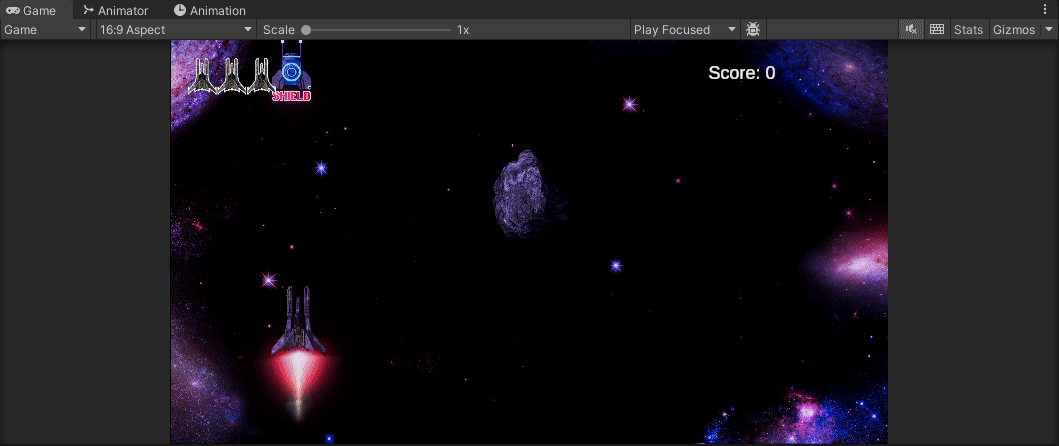Toggle the Stats overlay button
Viewport: 1059px width, 446px height.
click(x=968, y=30)
